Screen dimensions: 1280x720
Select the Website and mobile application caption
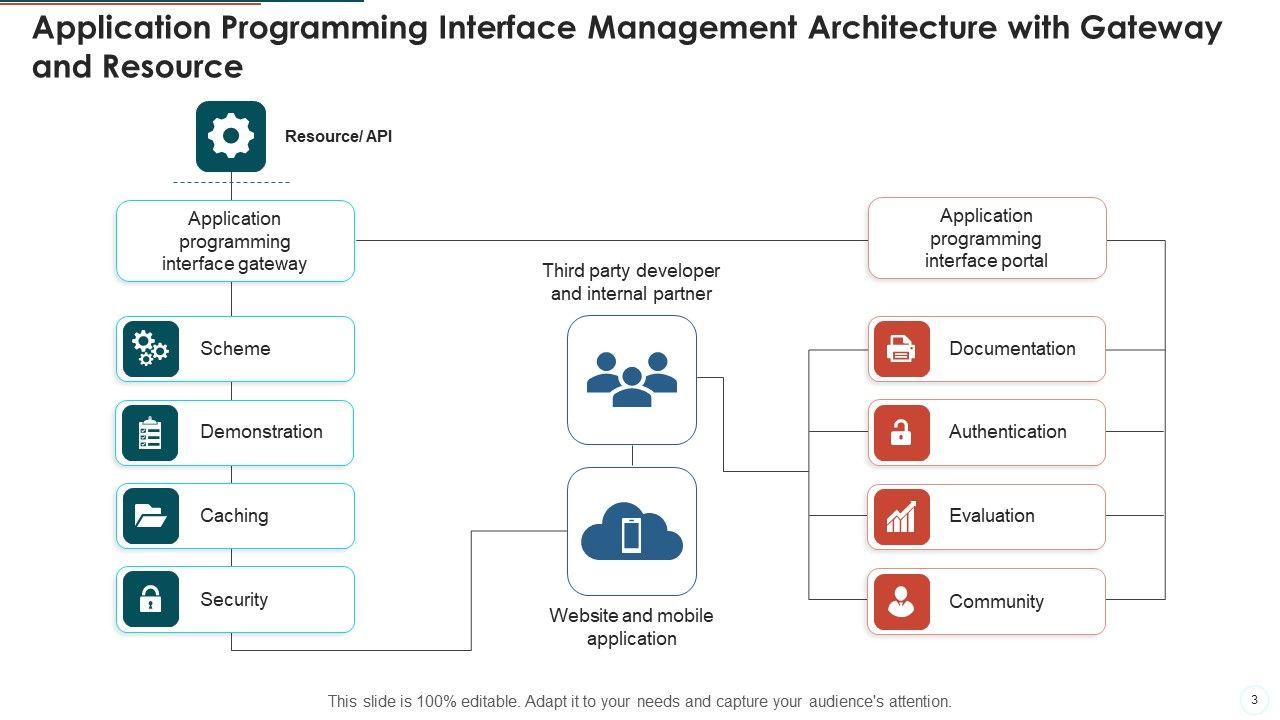point(631,627)
